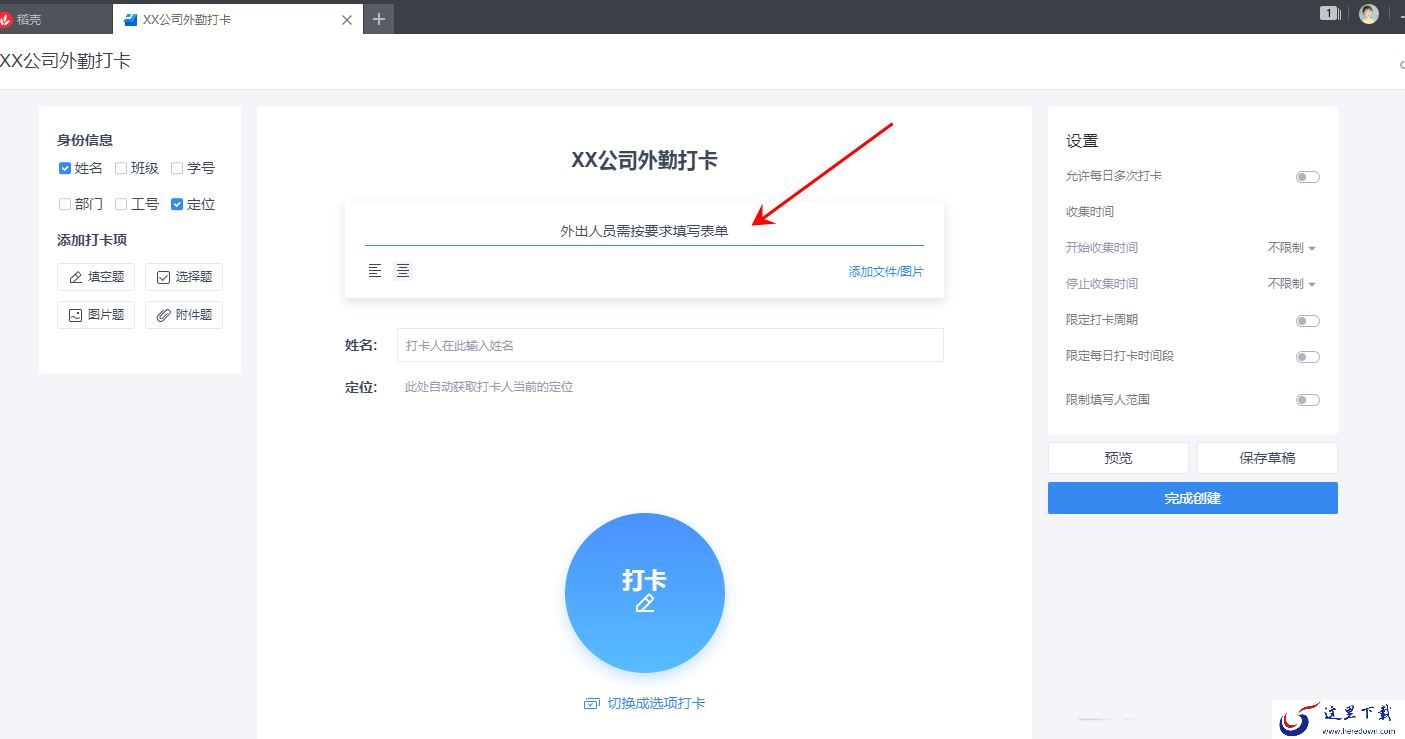Image resolution: width=1405 pixels, height=739 pixels.
Task: Enable 允许每日多次打卡 toggle
Action: [x=1307, y=177]
